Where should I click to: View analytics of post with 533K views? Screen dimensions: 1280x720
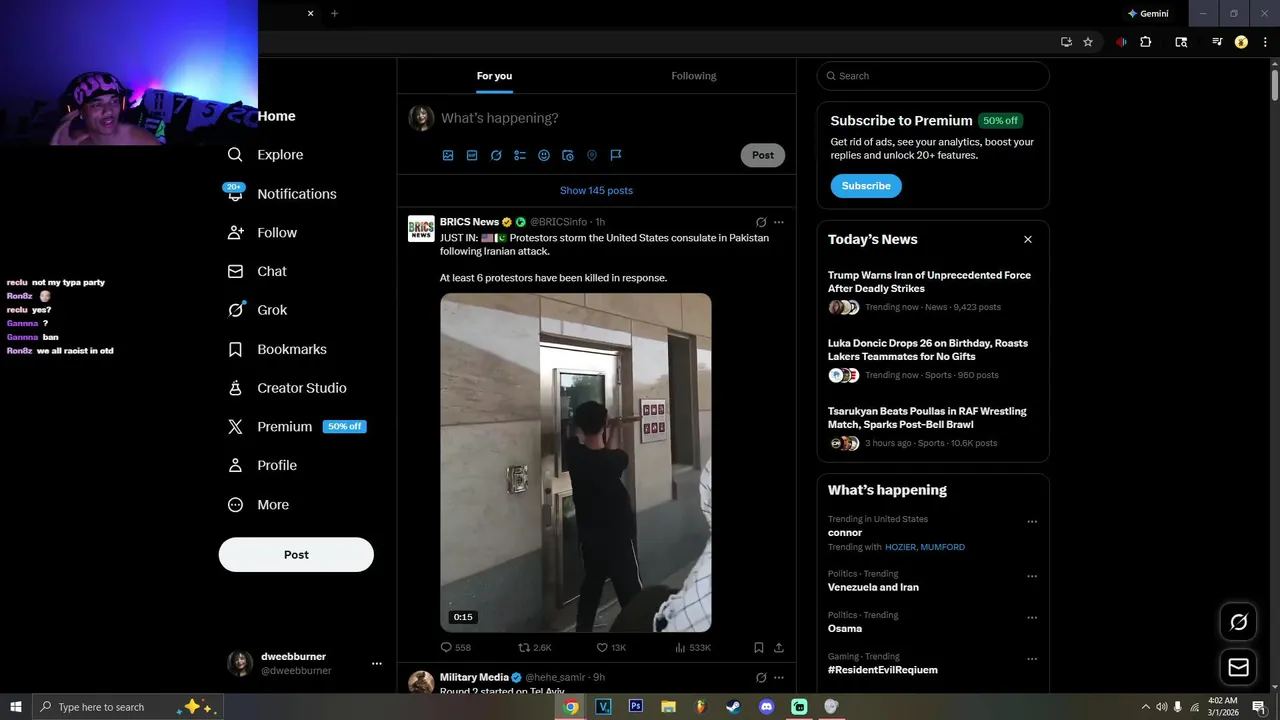pyautogui.click(x=693, y=648)
